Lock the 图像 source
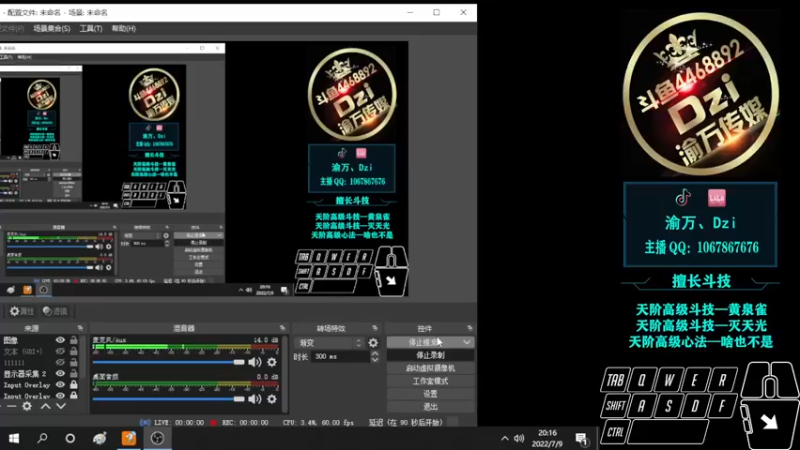Viewport: 800px width, 450px height. [x=73, y=340]
